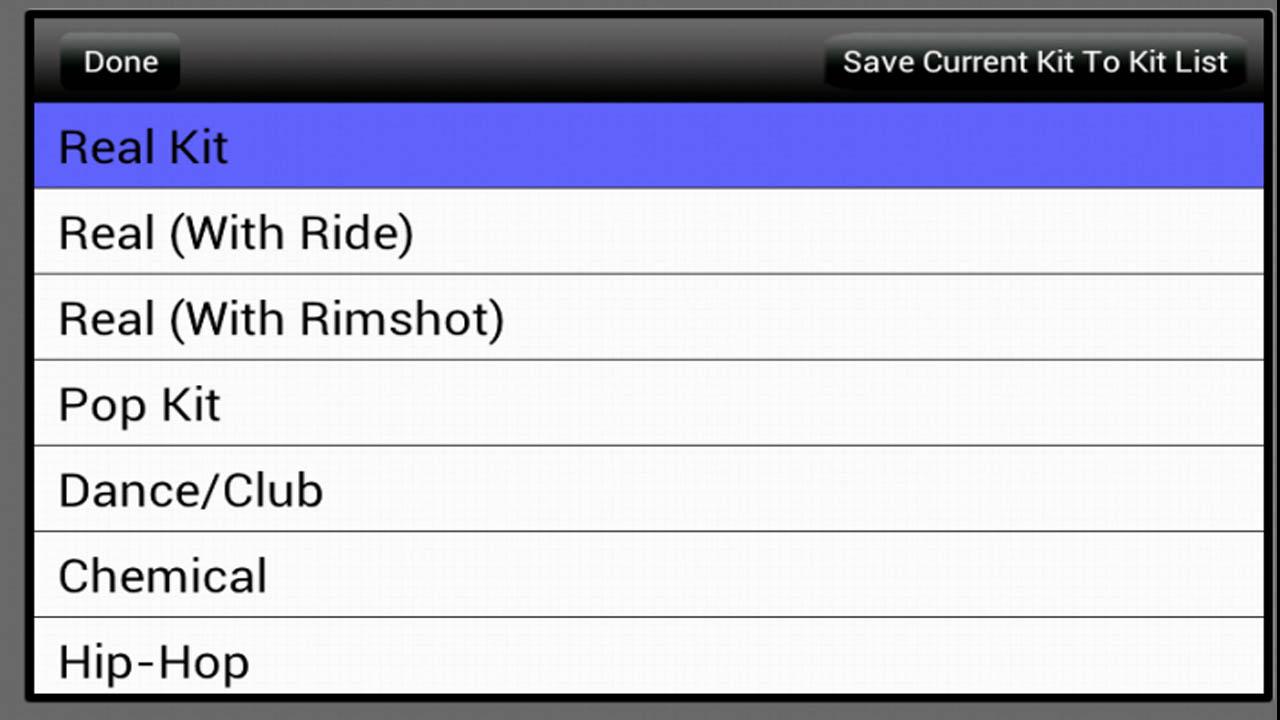Pick the Real (With Rimshot) kit

click(648, 319)
